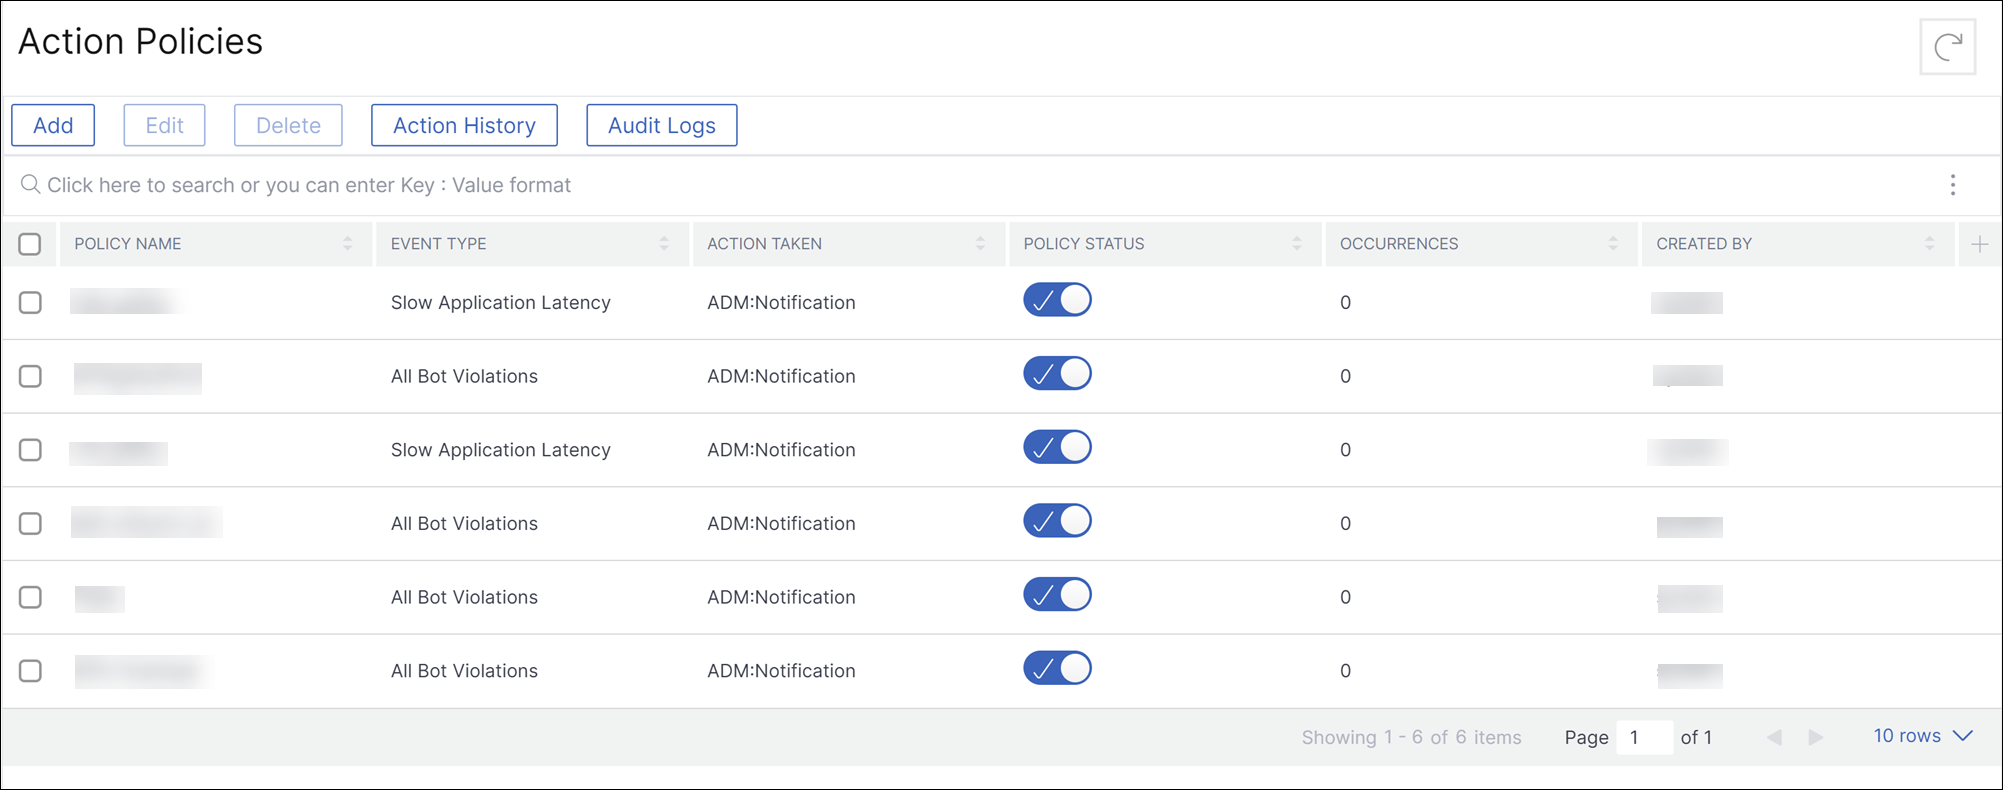Open the vertical three-dot options menu
This screenshot has width=2003, height=790.
click(1952, 185)
